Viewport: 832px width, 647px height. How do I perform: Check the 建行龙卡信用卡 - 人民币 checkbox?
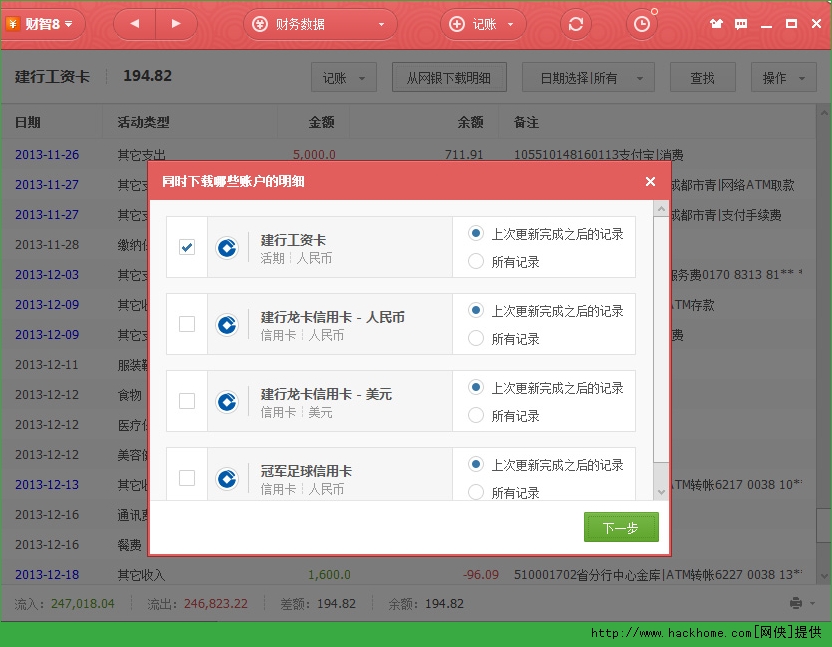coord(187,324)
